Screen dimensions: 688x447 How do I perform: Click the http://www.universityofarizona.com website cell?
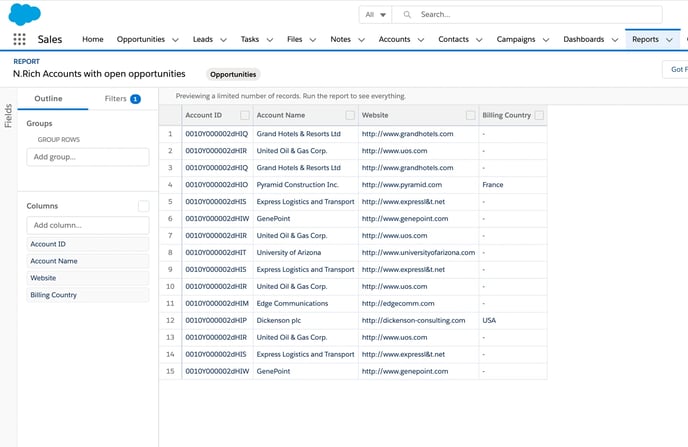(418, 253)
